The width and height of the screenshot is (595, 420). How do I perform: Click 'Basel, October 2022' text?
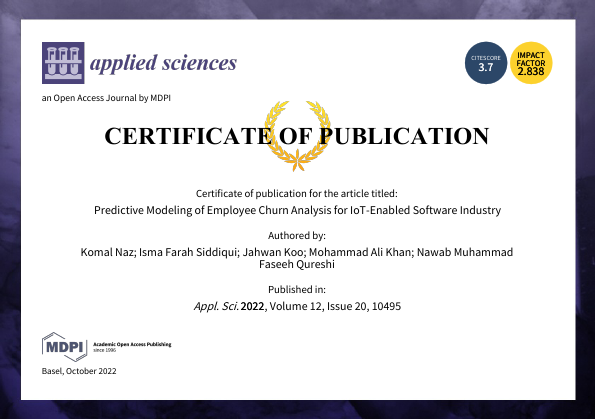click(79, 371)
